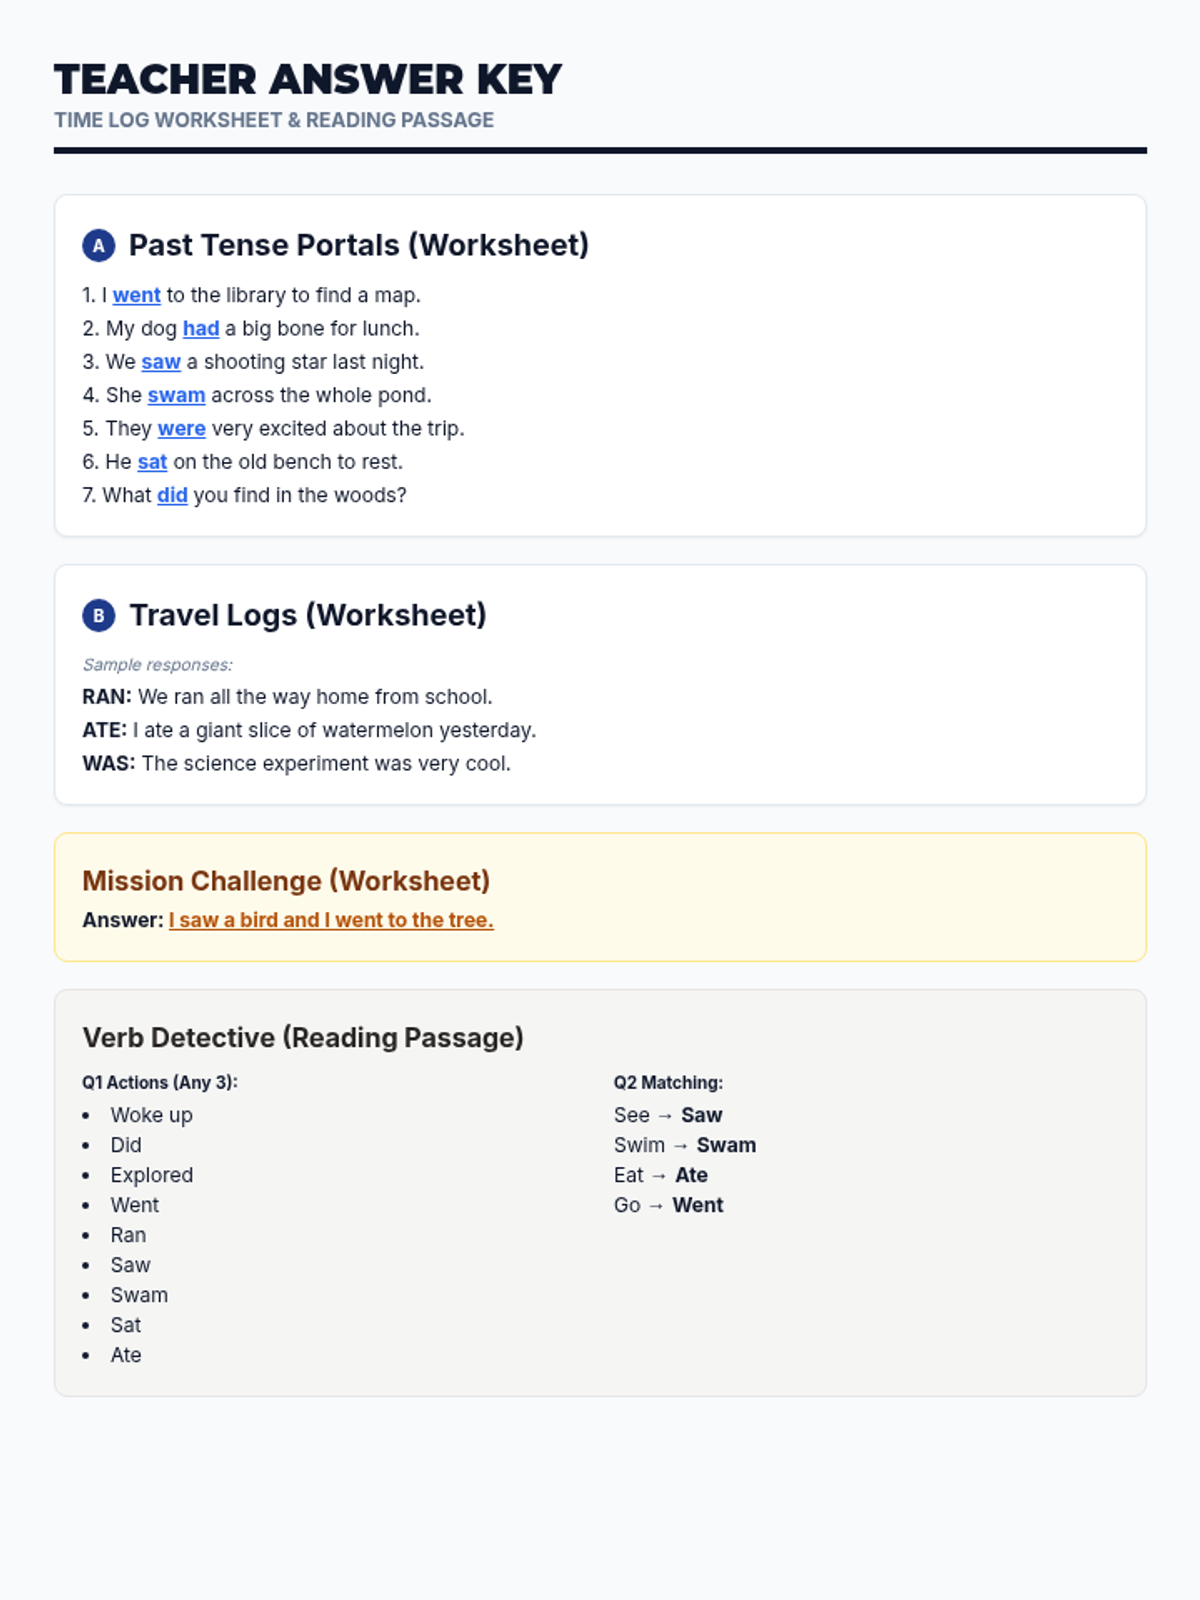Click the 'Woke up' bullet item
The height and width of the screenshot is (1600, 1200).
151,1115
